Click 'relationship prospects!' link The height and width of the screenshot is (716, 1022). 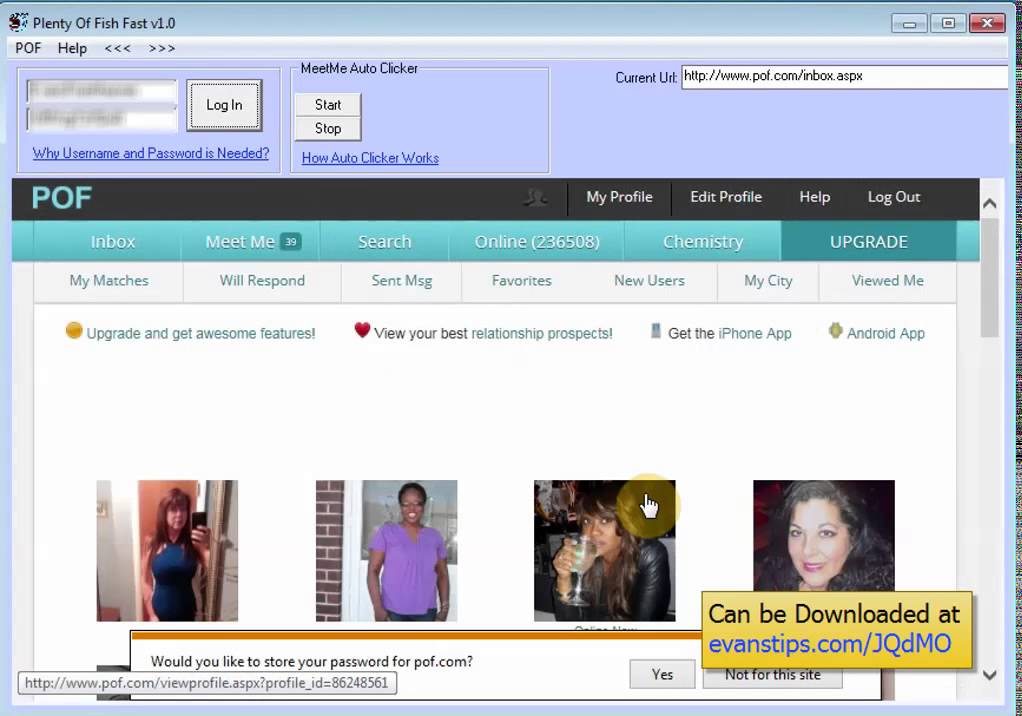(x=542, y=334)
